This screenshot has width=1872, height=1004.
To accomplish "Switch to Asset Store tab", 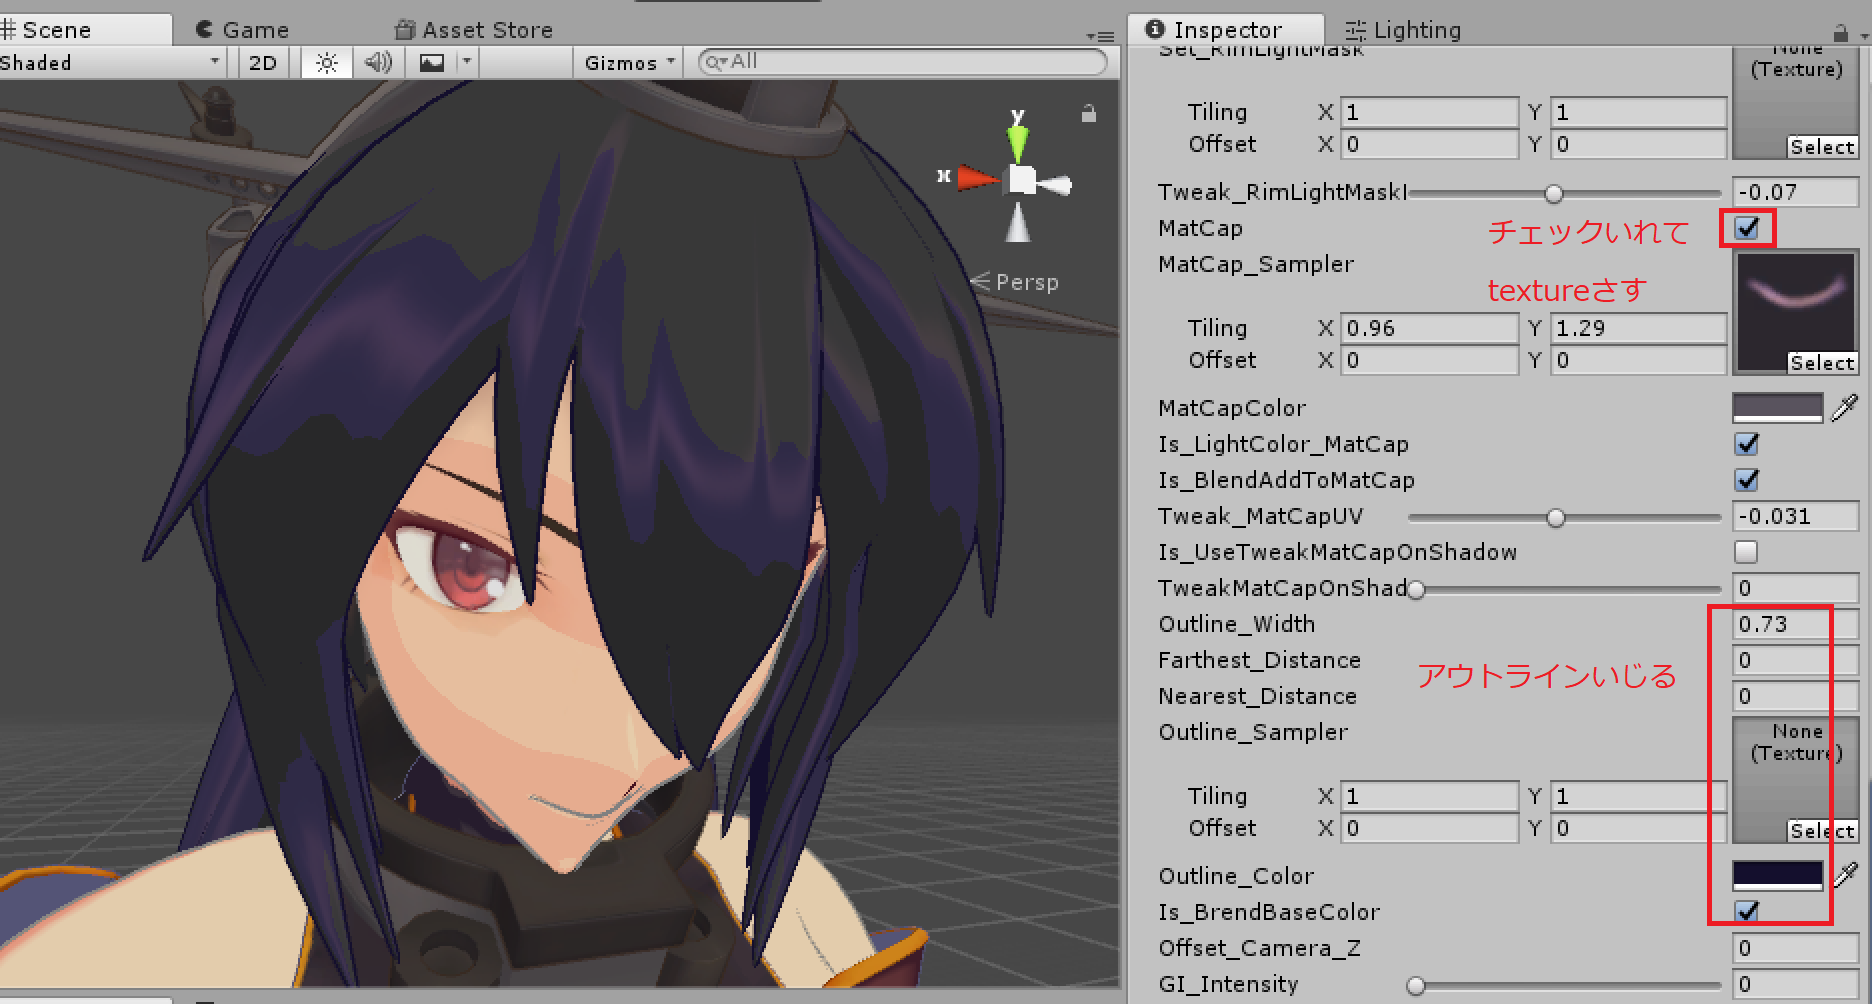I will pyautogui.click(x=474, y=30).
